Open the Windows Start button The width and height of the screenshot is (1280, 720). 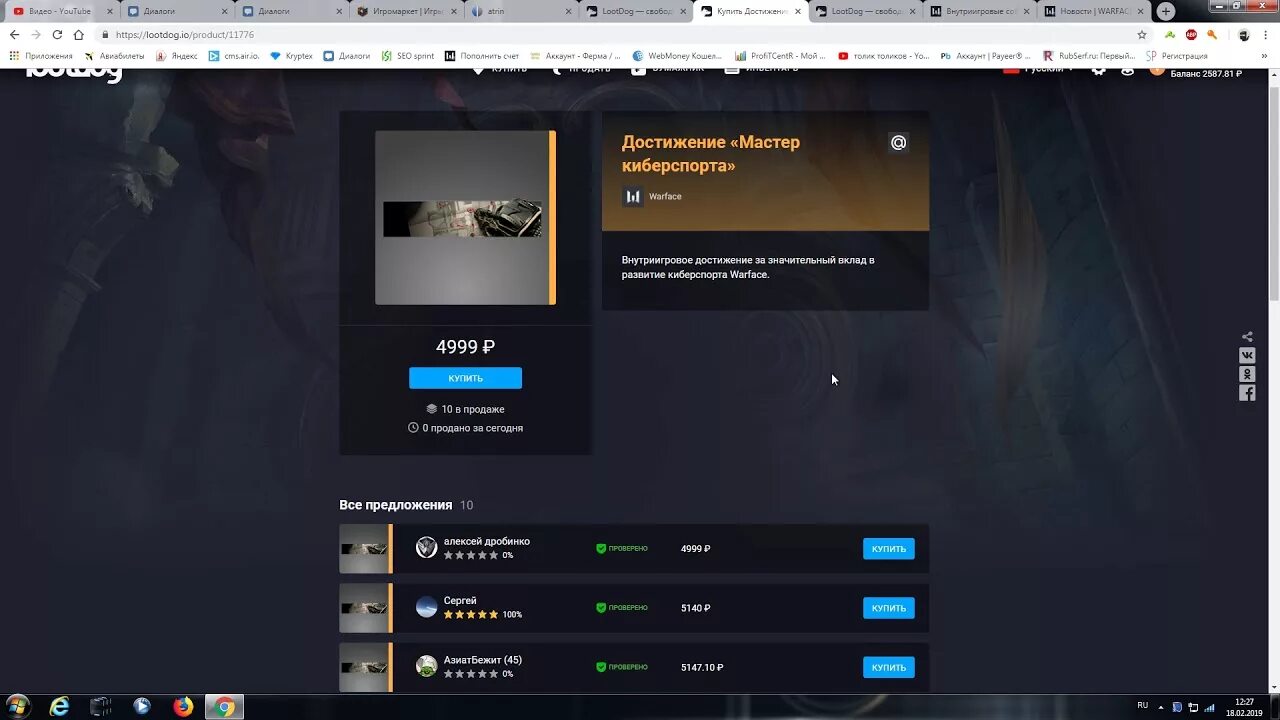tap(18, 706)
